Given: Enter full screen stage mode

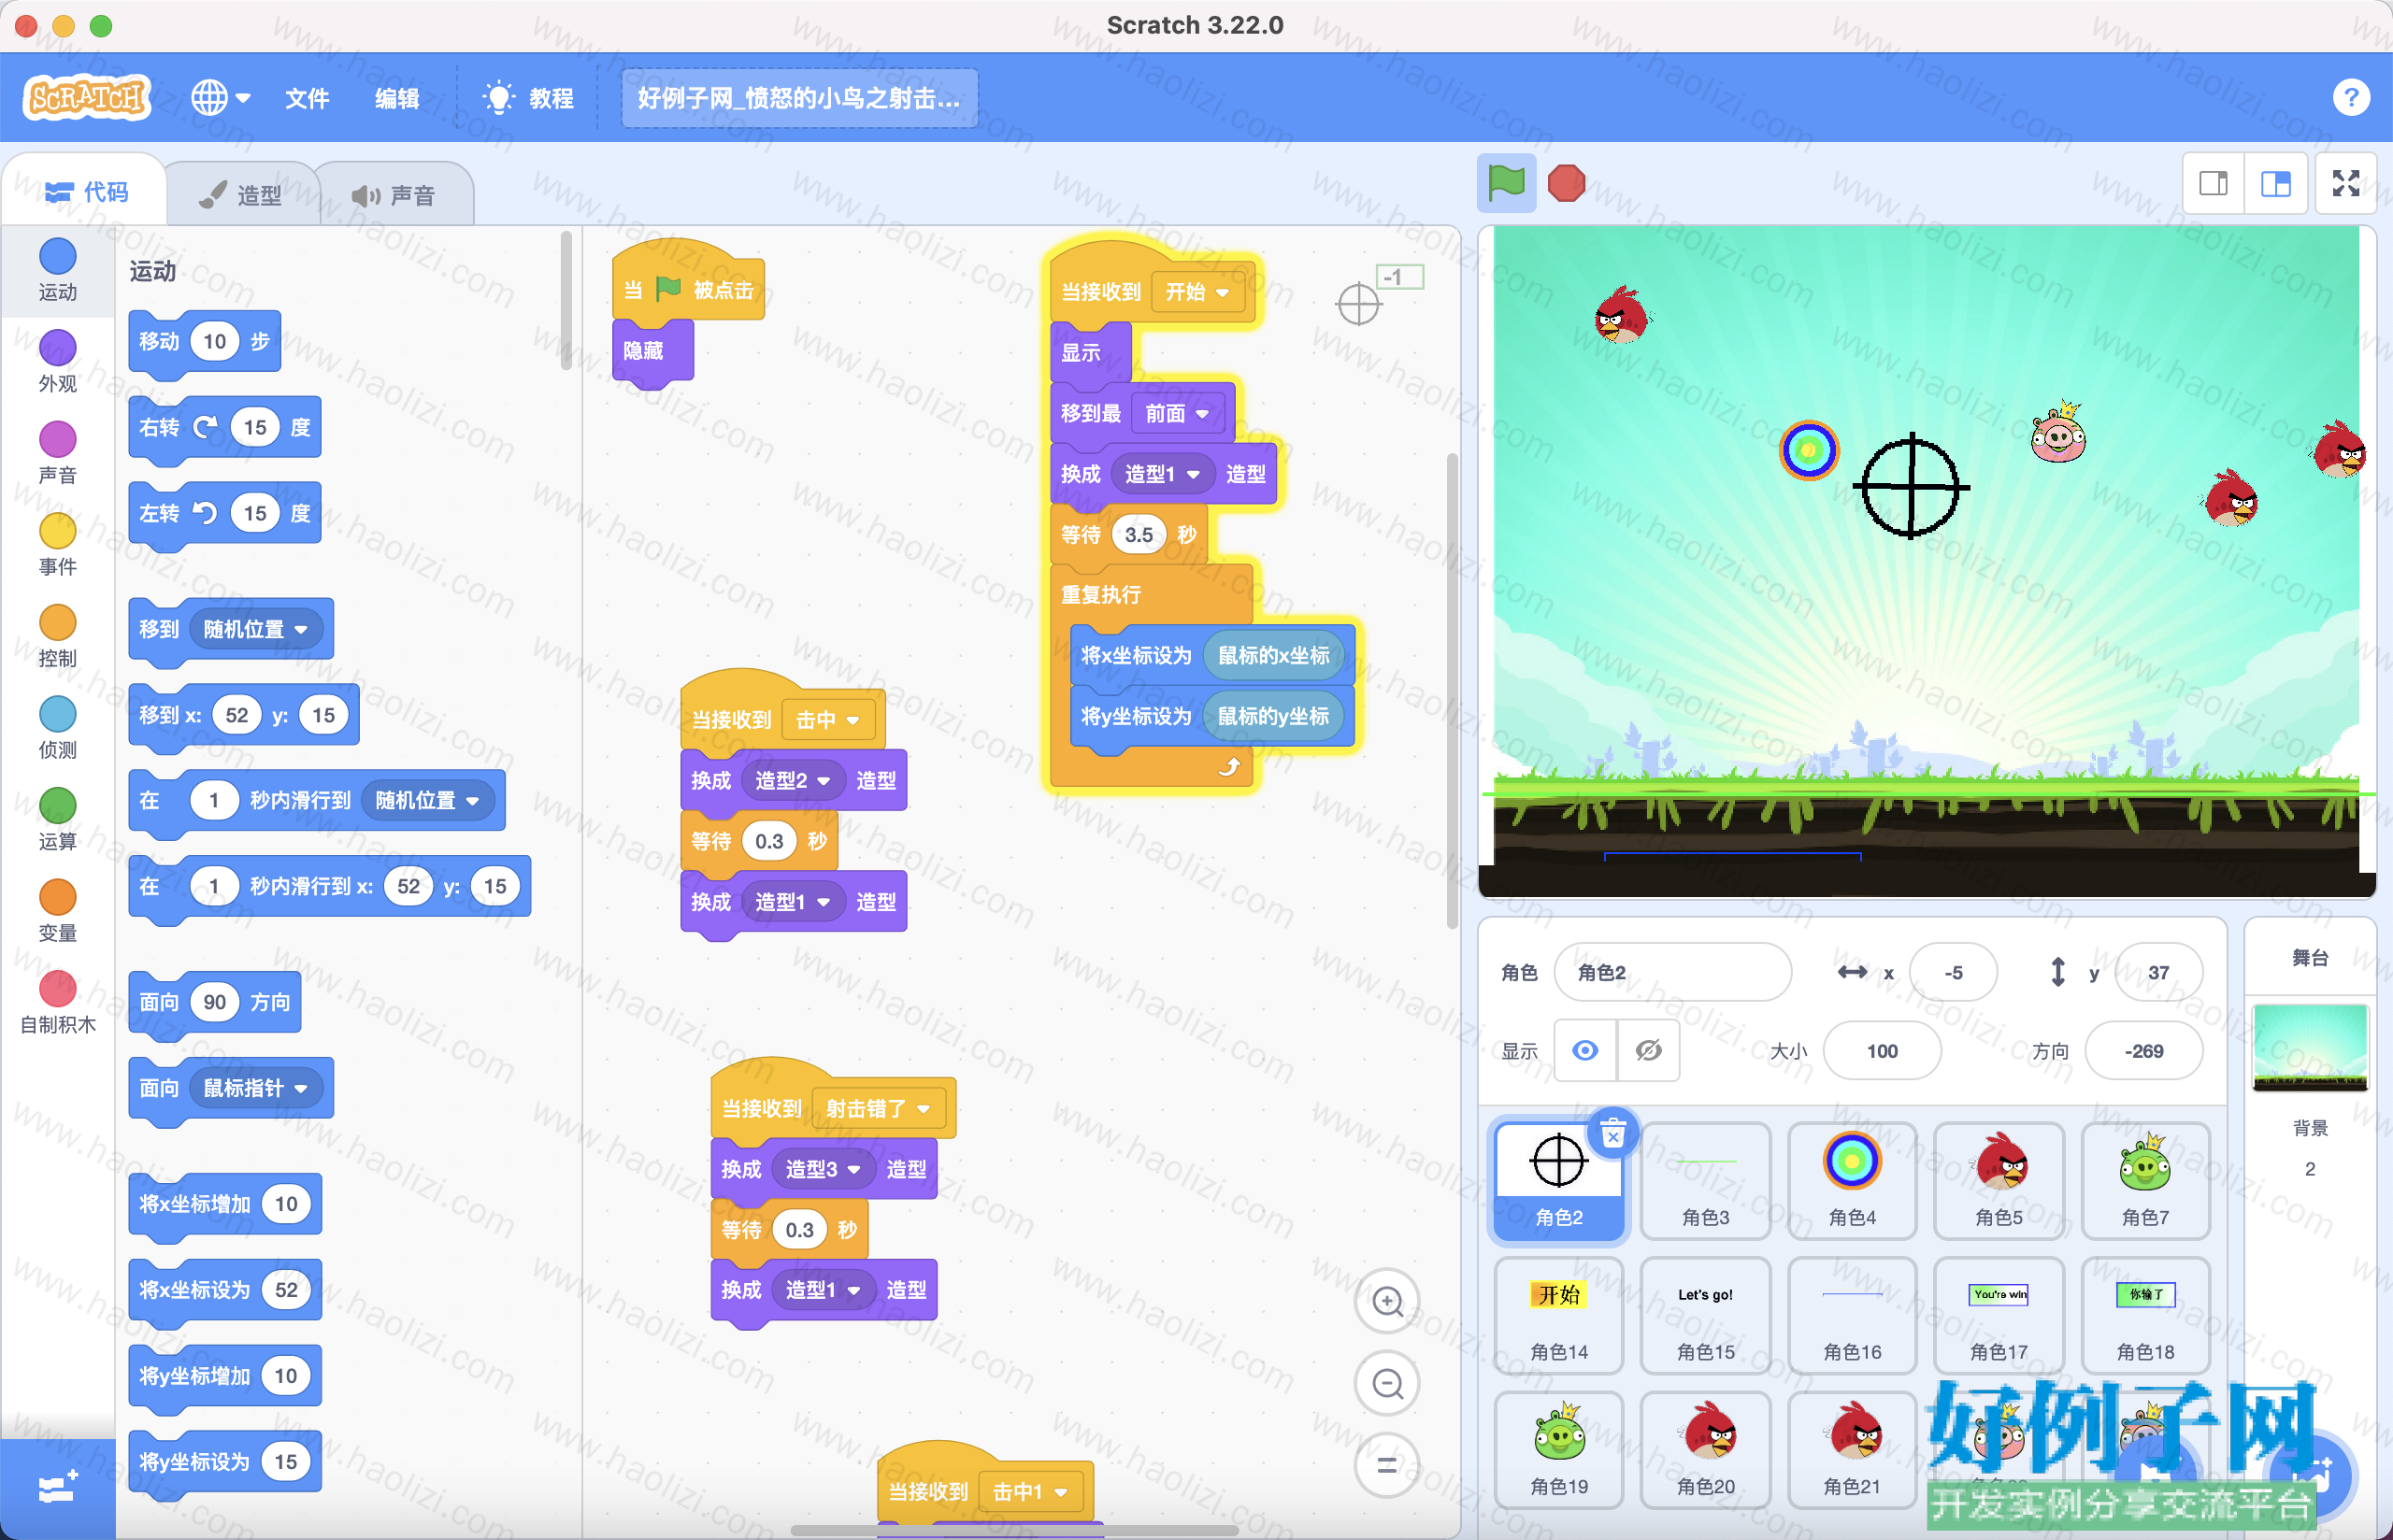Looking at the screenshot, I should [x=2346, y=183].
